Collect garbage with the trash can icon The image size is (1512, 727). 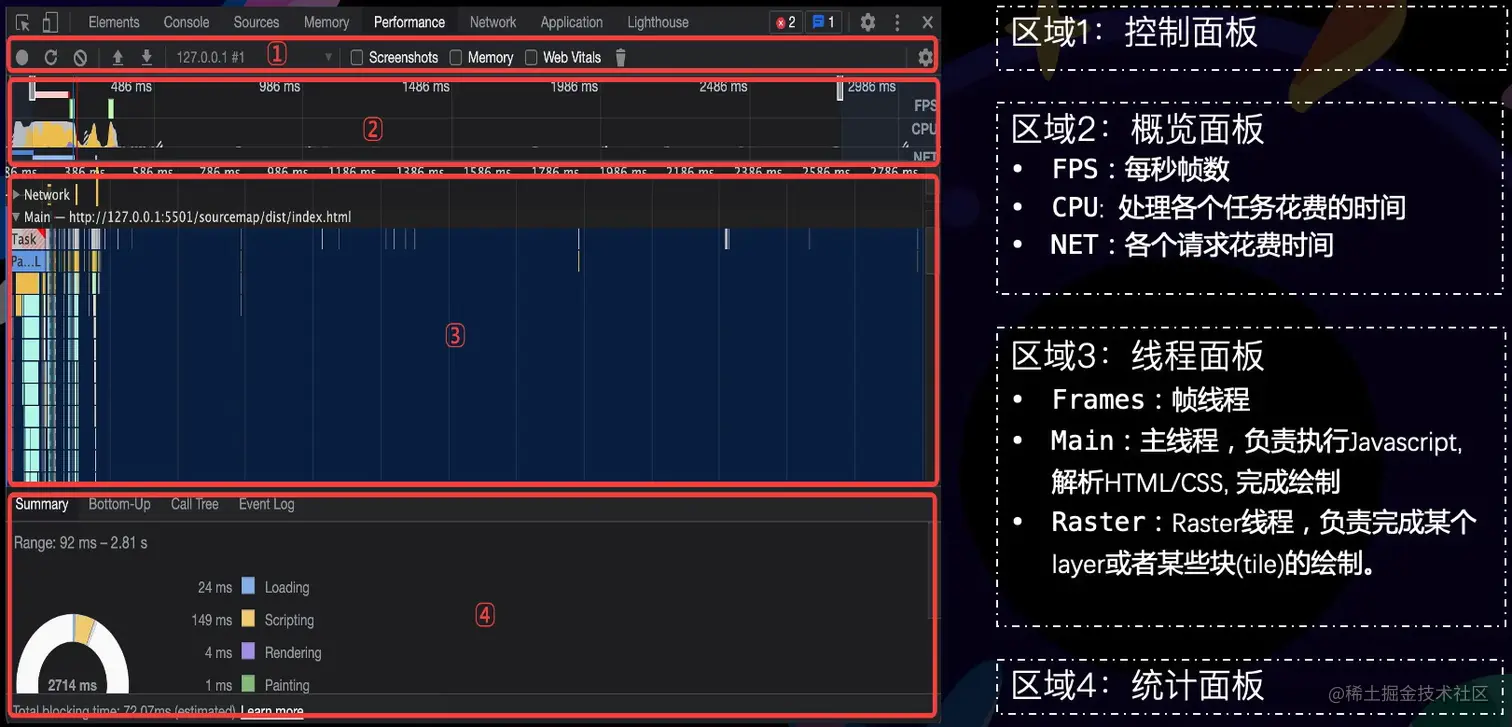(x=620, y=57)
